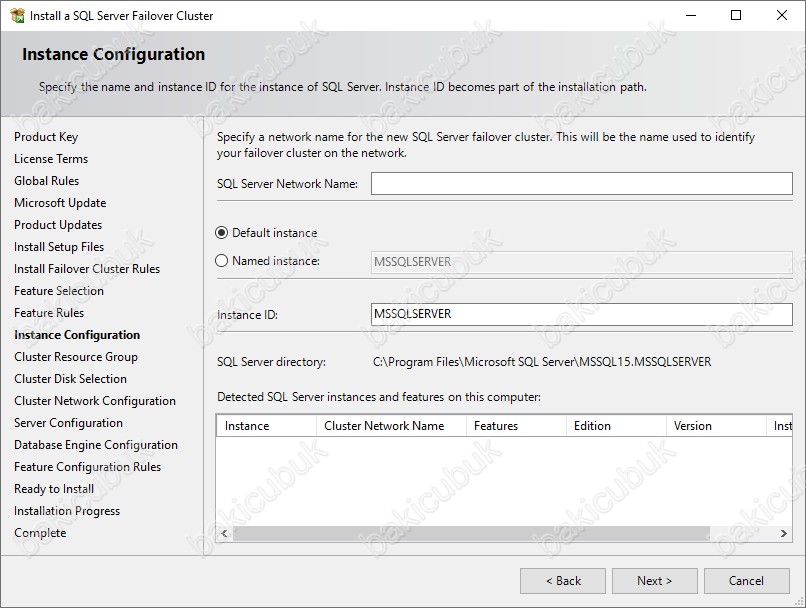
Task: Click the Edition column header
Action: click(616, 426)
